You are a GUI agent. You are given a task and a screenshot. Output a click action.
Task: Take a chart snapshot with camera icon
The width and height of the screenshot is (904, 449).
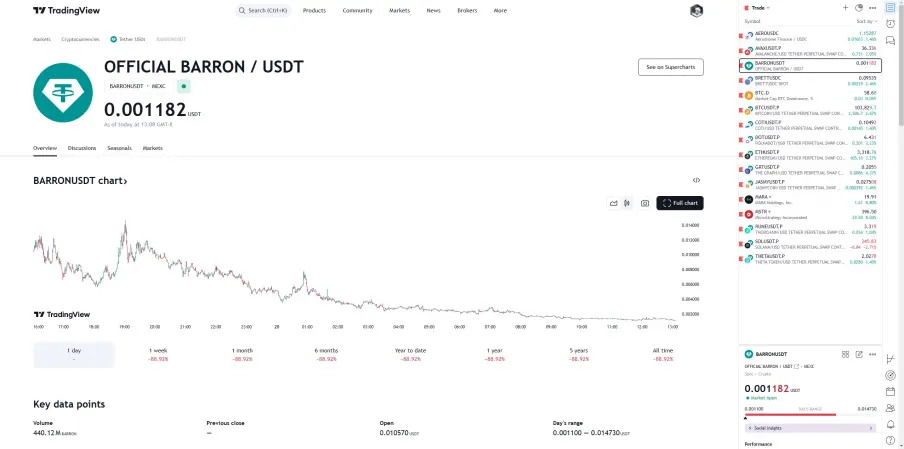[645, 203]
